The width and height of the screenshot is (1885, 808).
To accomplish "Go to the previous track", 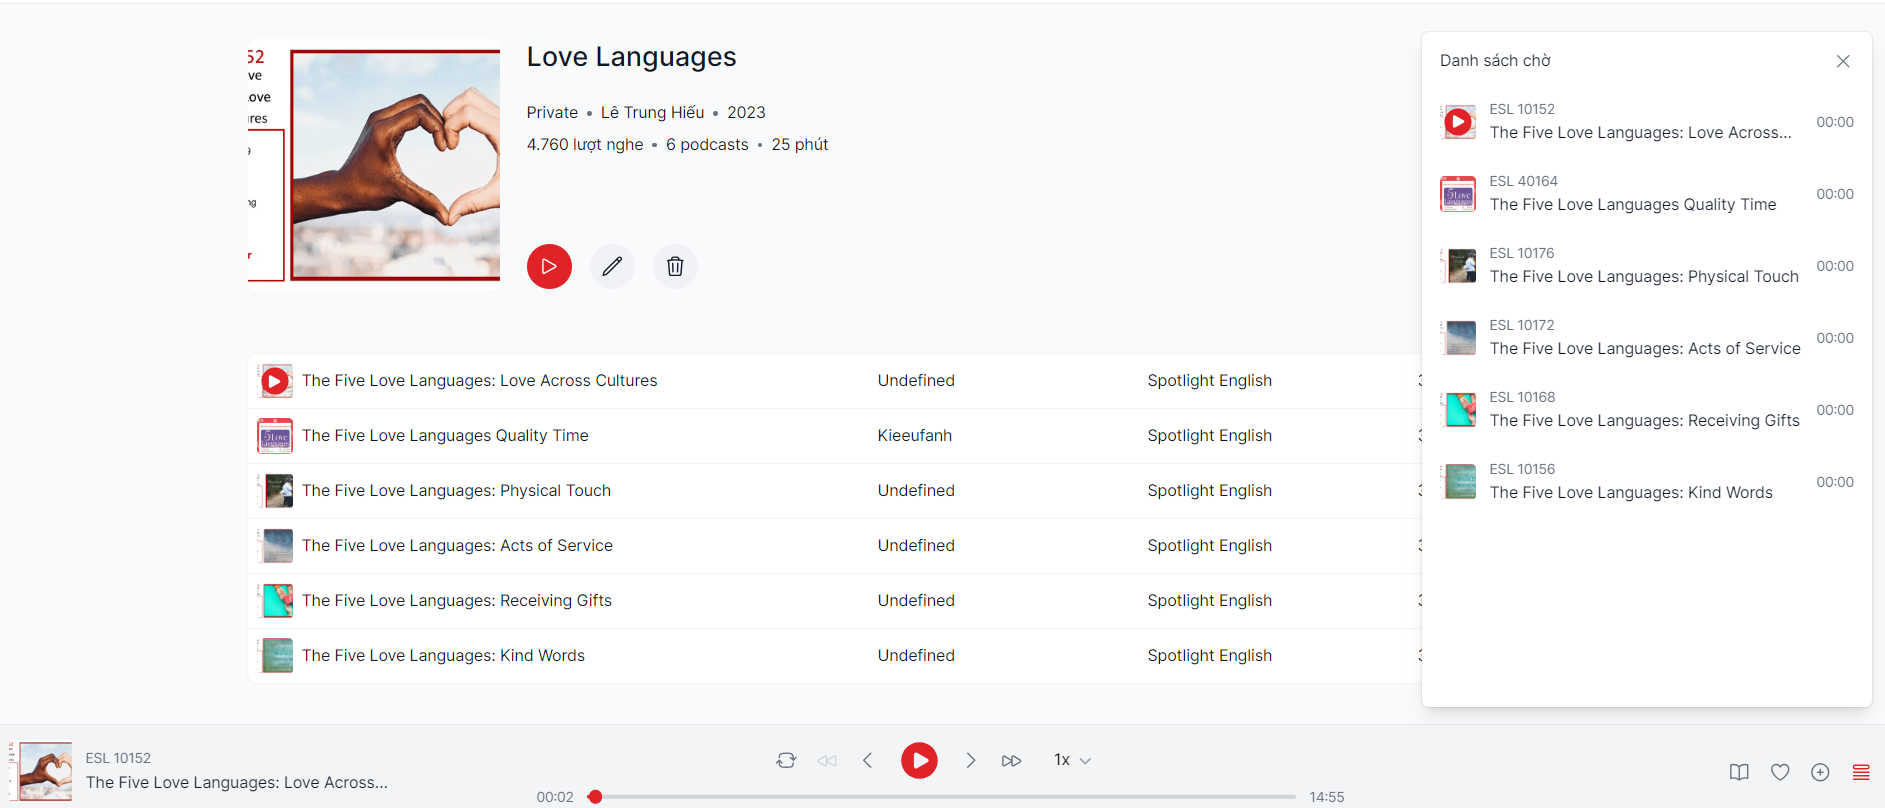I will 867,760.
